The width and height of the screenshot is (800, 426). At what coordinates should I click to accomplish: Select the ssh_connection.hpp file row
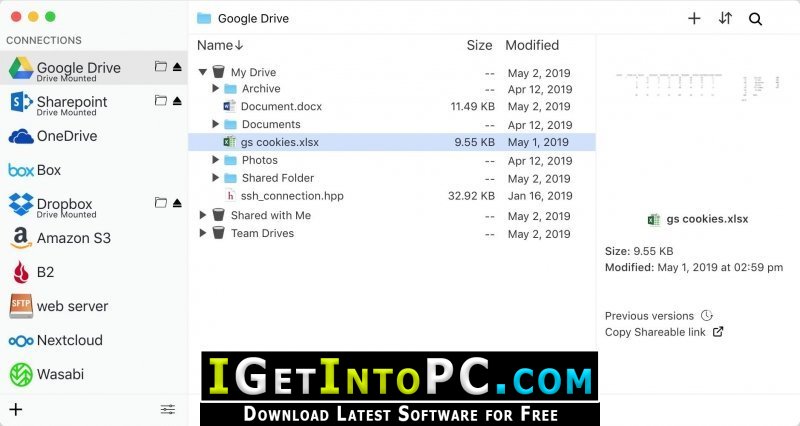[x=392, y=196]
